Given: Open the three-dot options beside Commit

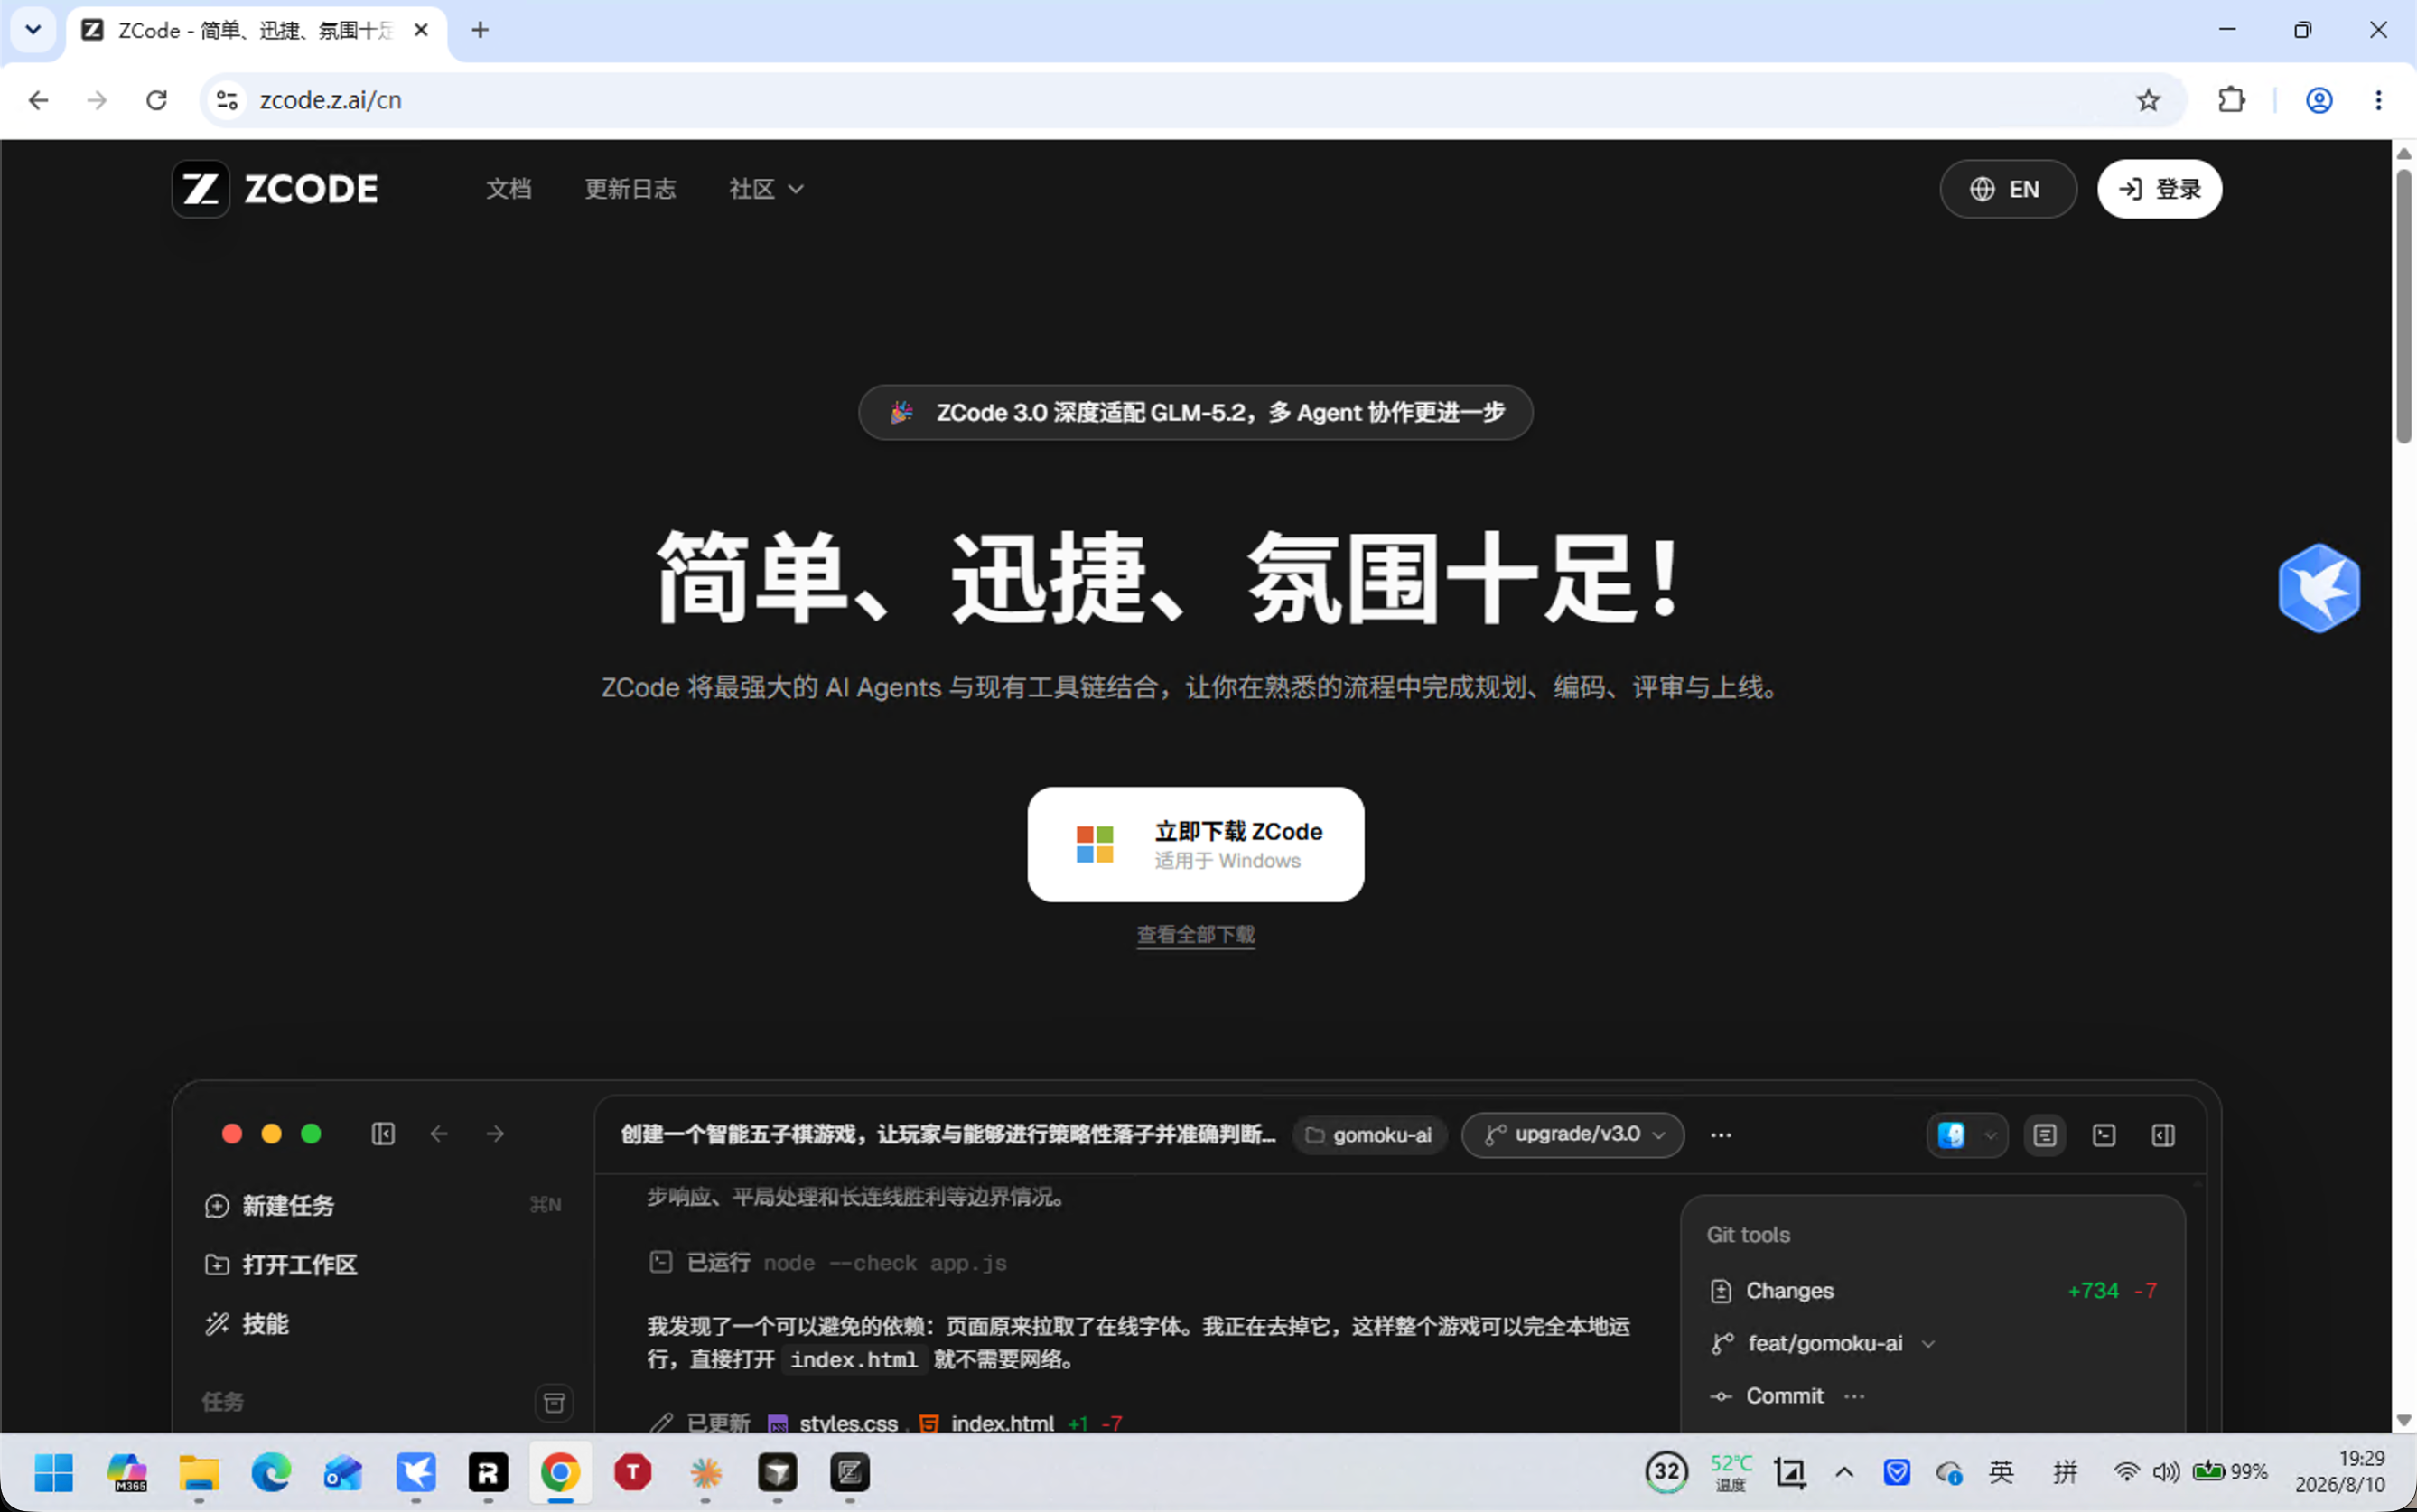Looking at the screenshot, I should click(1854, 1396).
